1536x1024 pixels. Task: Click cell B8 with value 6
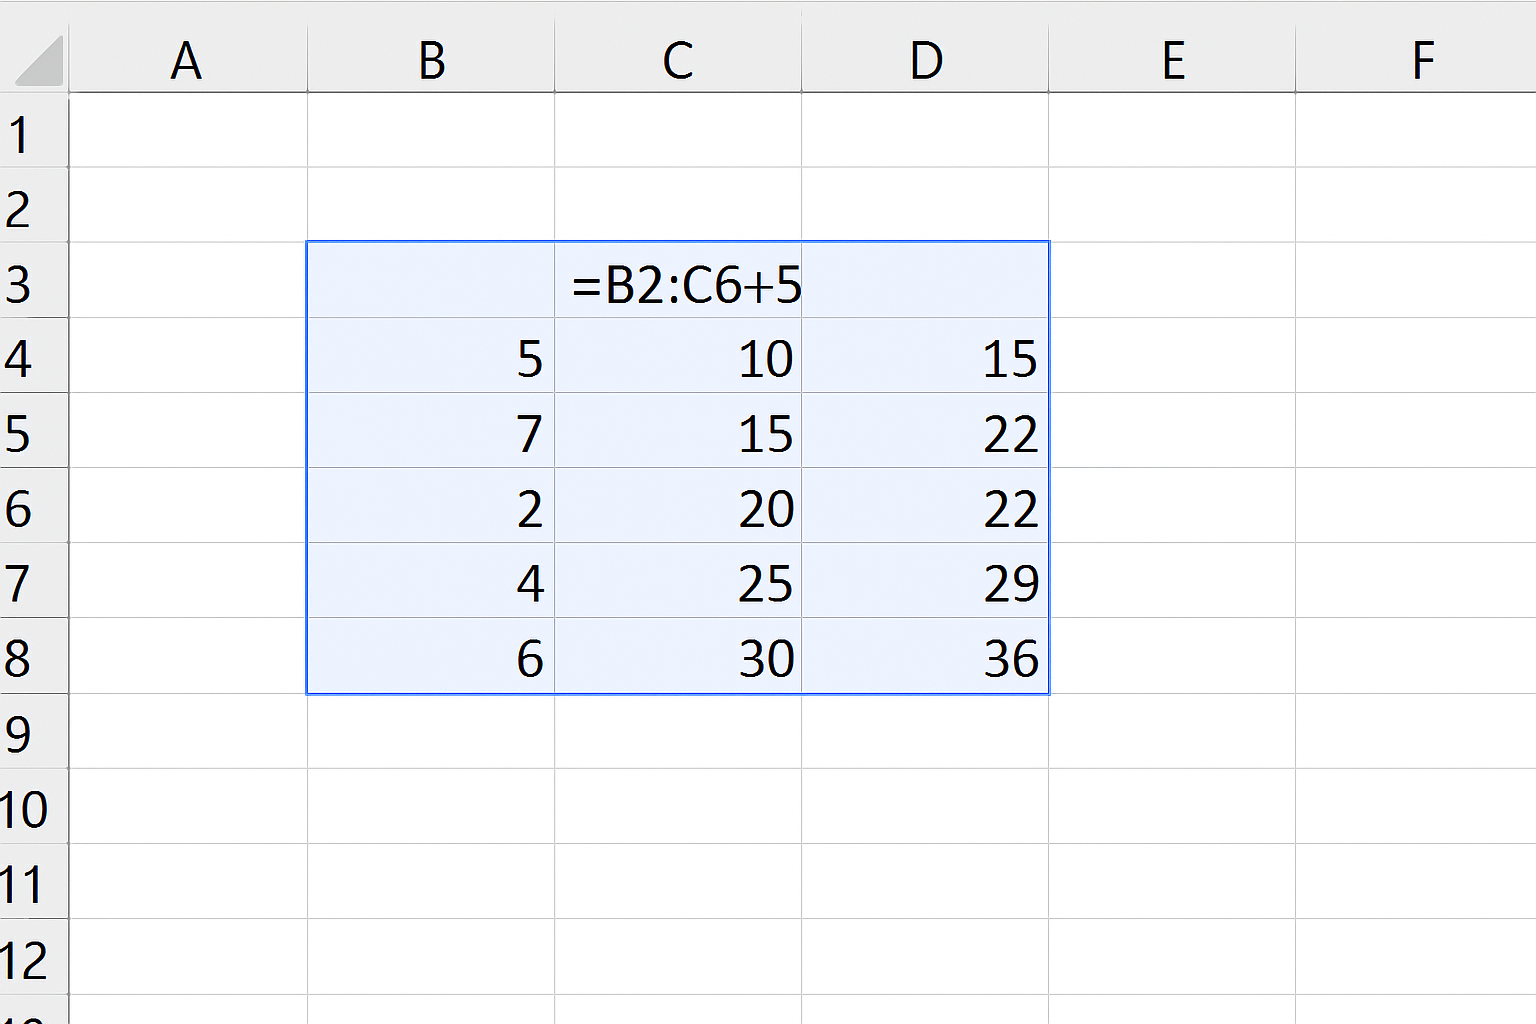[431, 656]
